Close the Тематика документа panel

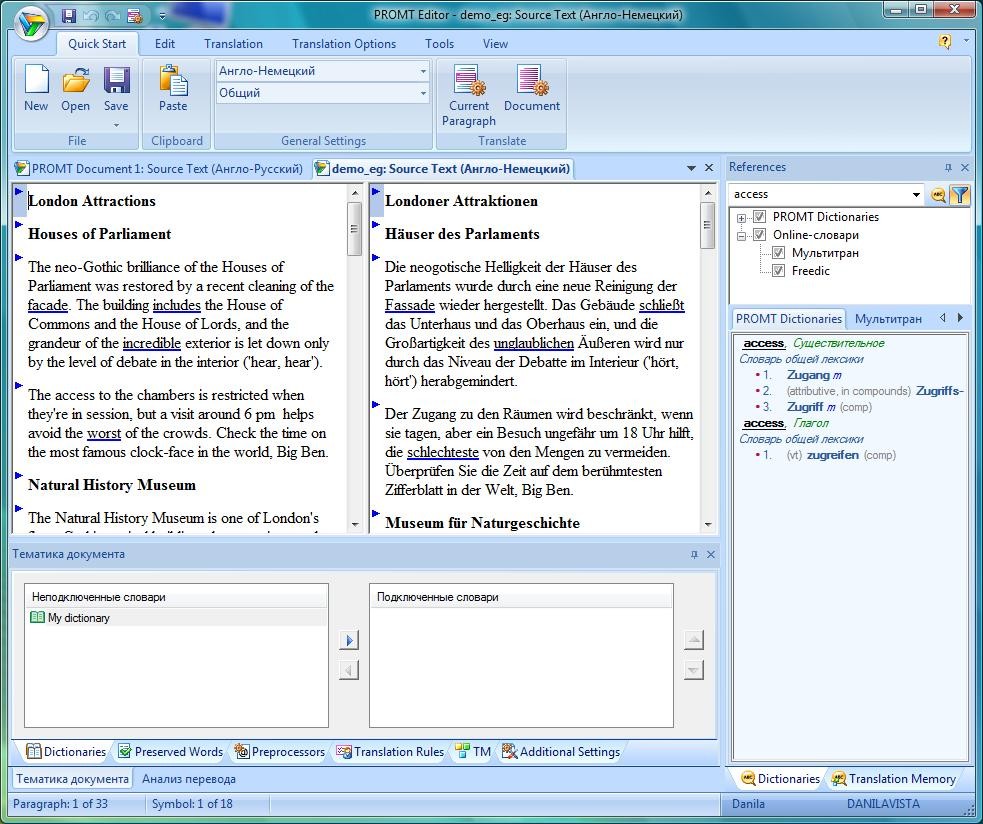710,554
